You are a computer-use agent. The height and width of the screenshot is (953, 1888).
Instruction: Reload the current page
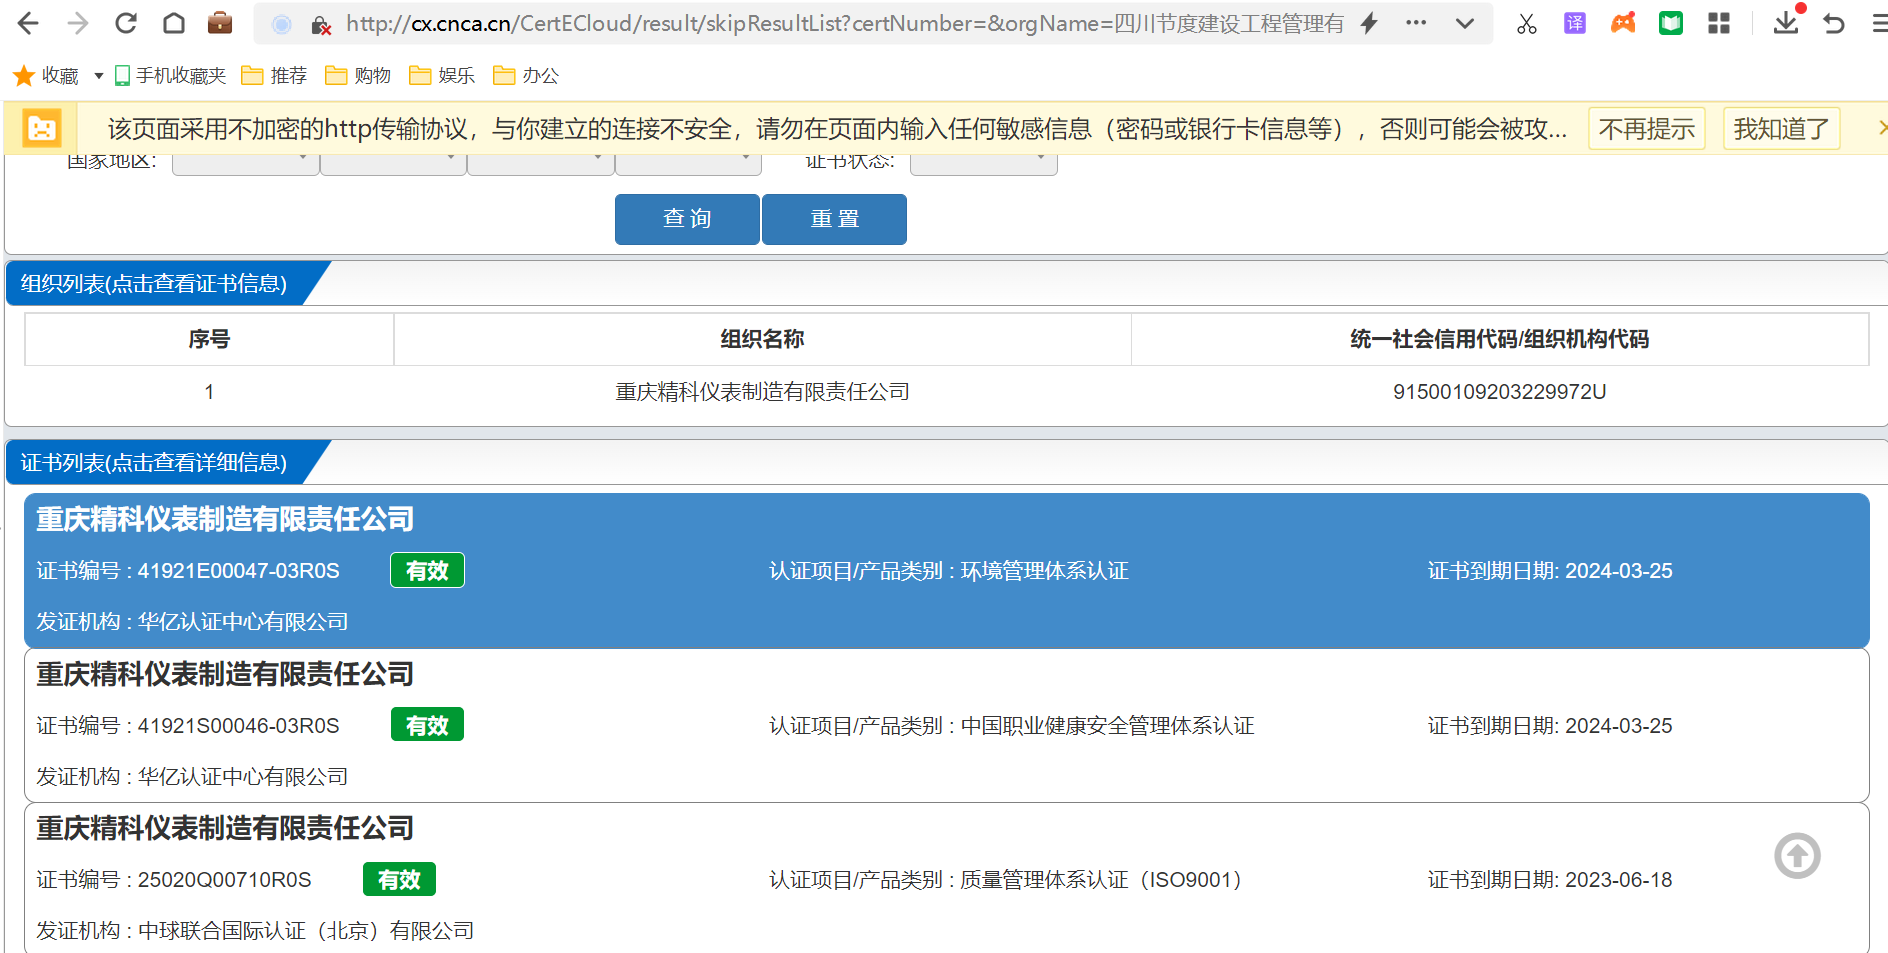click(125, 23)
